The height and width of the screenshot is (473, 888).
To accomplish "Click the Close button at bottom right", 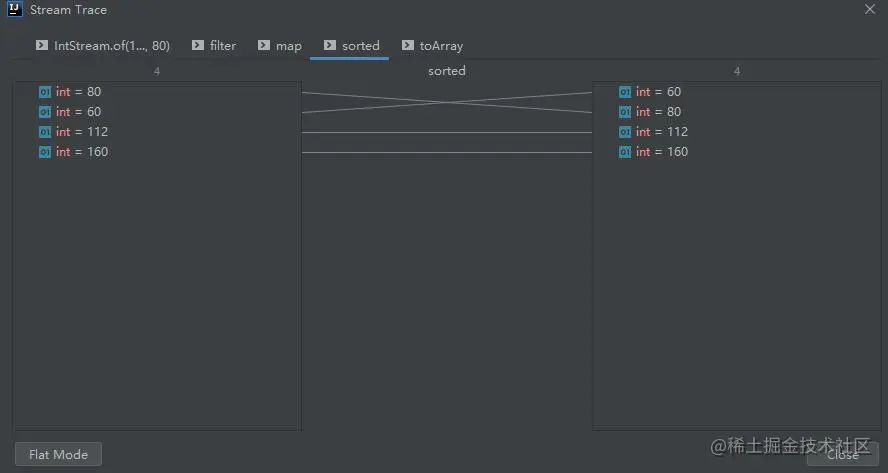I will pyautogui.click(x=843, y=454).
